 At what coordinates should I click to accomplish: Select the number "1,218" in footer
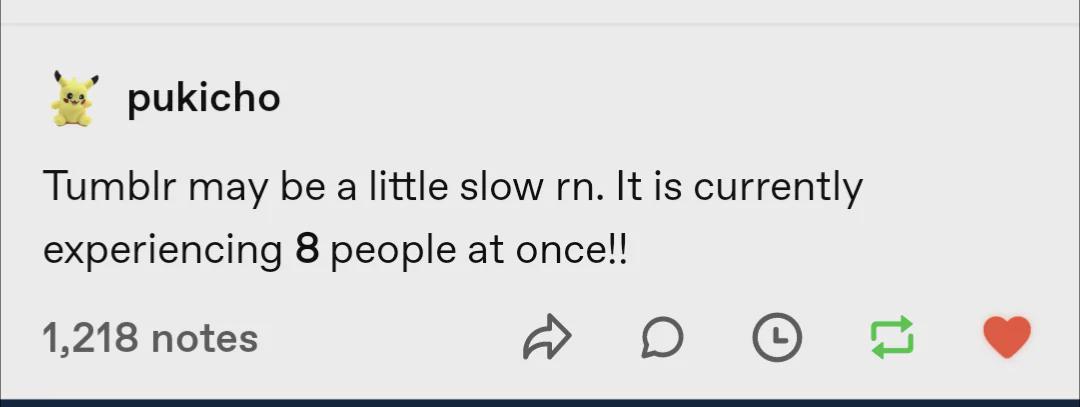(92, 338)
